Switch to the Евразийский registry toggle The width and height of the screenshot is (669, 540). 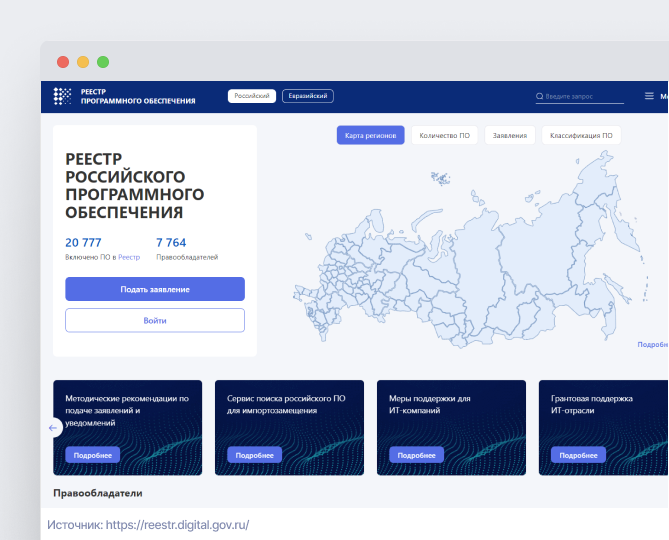pos(308,96)
